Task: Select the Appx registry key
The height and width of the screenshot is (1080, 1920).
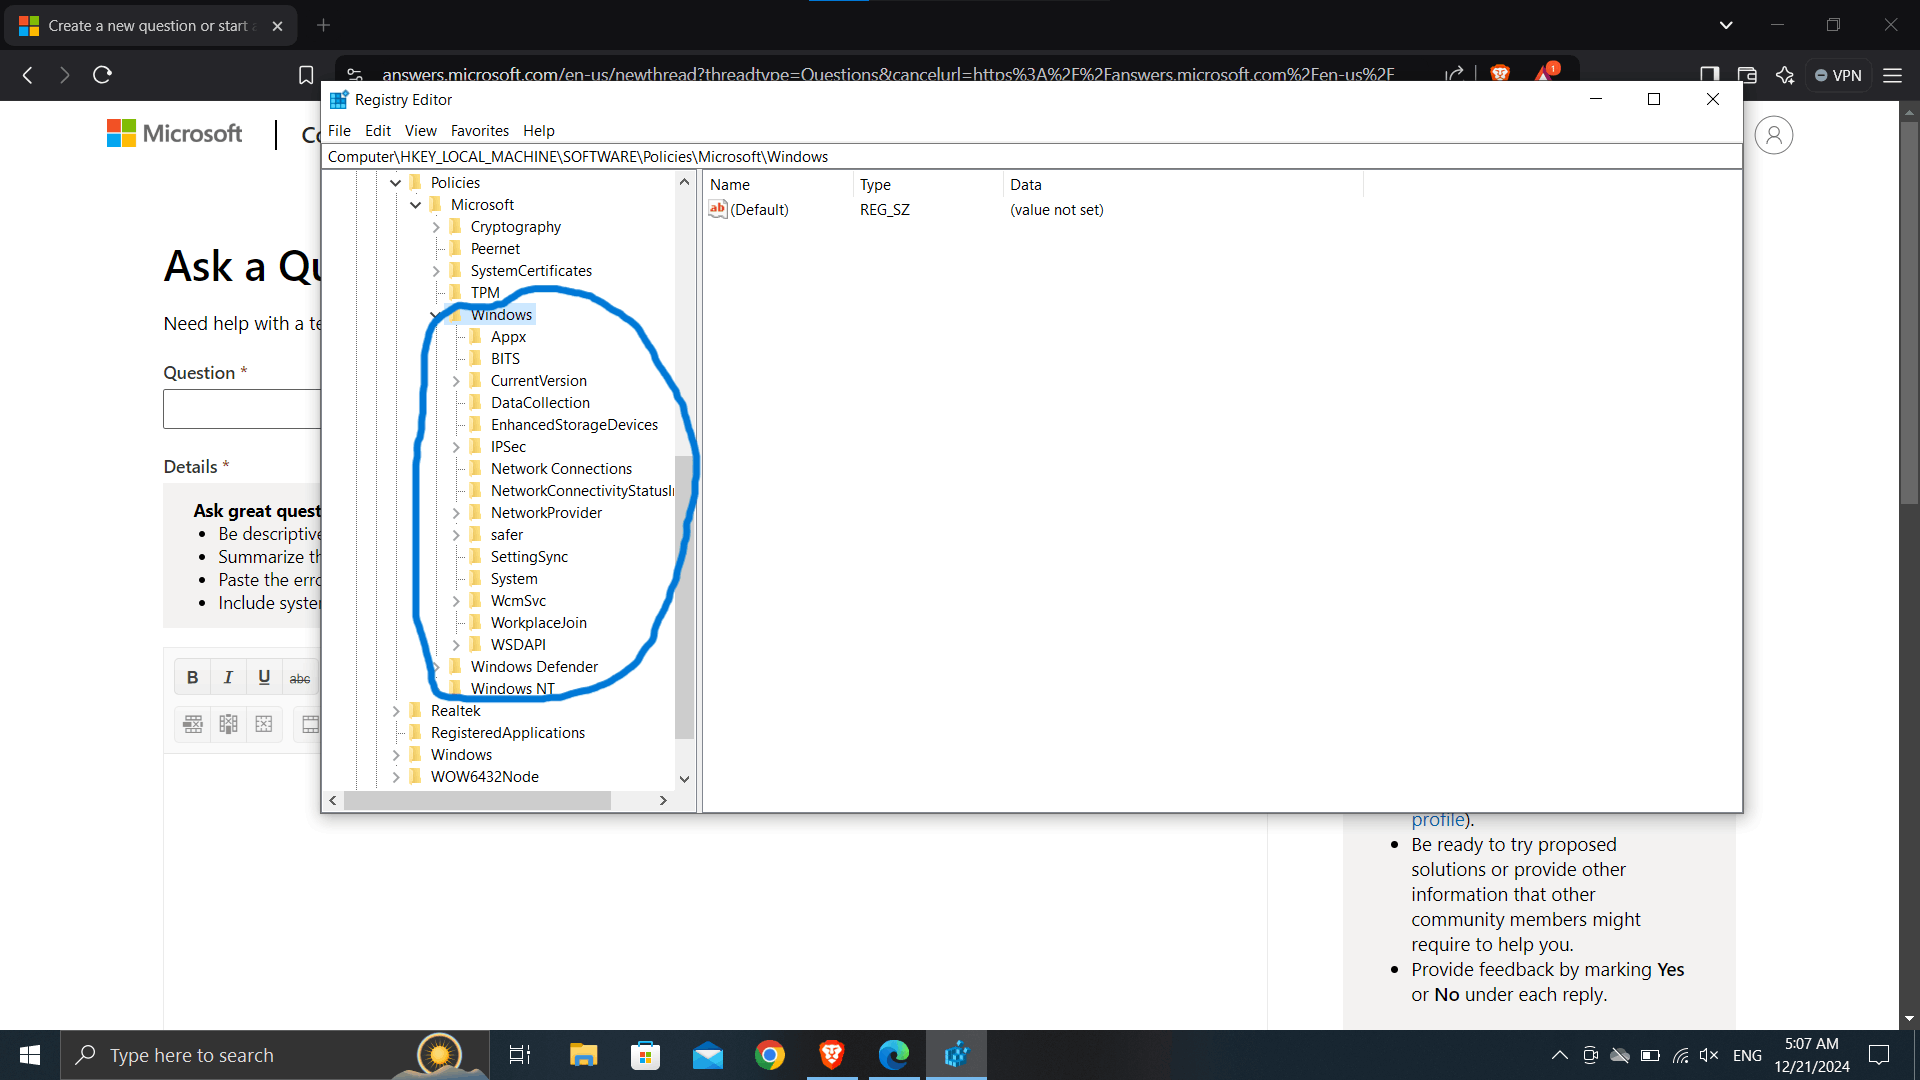Action: 508,337
